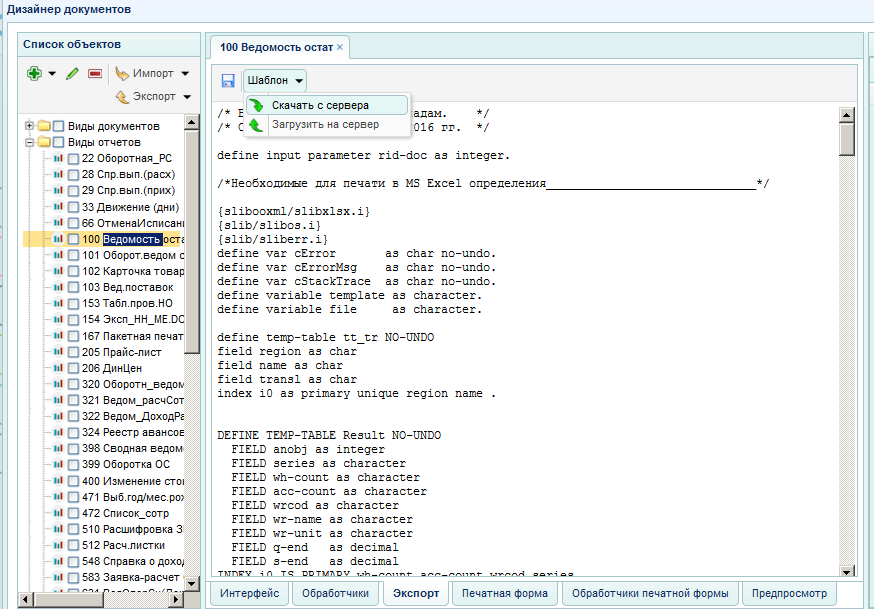The height and width of the screenshot is (609, 874).
Task: Click the green plus add object icon
Action: pyautogui.click(x=34, y=73)
